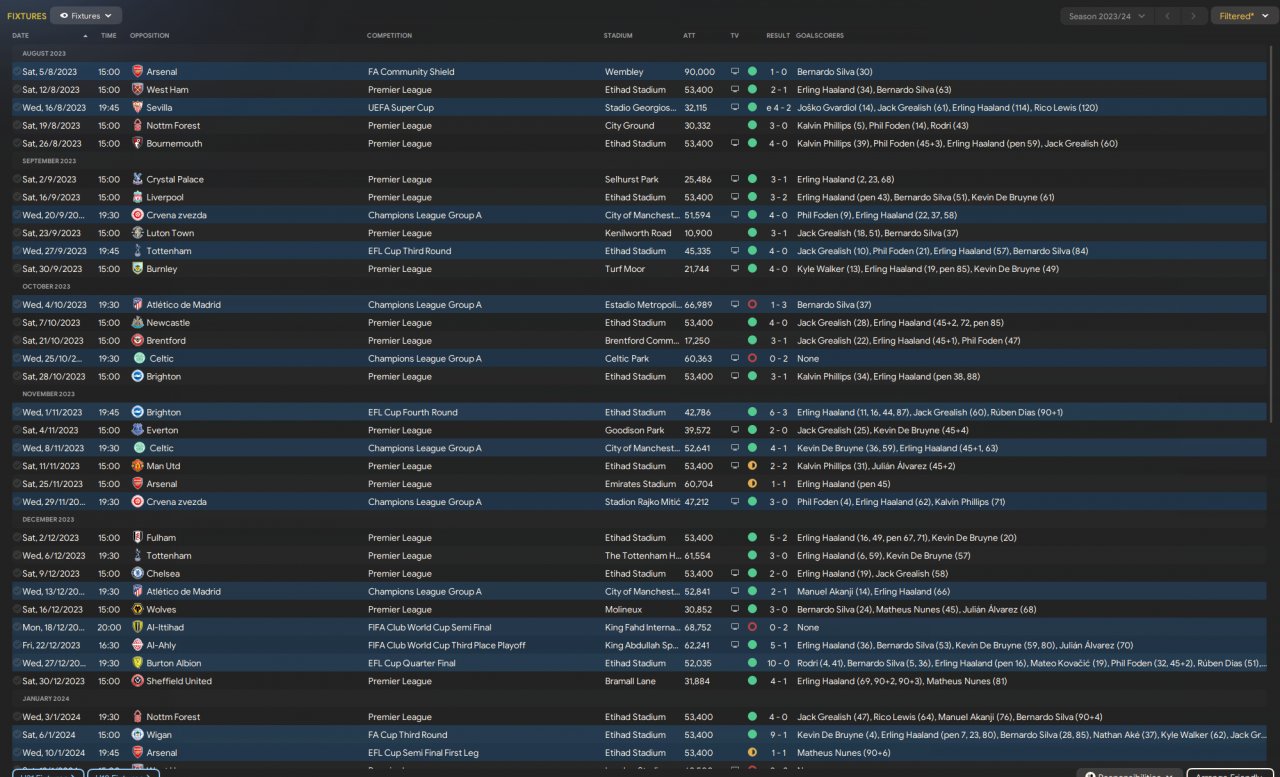Sort by the Opposition column header
The image size is (1280, 777).
tap(150, 36)
